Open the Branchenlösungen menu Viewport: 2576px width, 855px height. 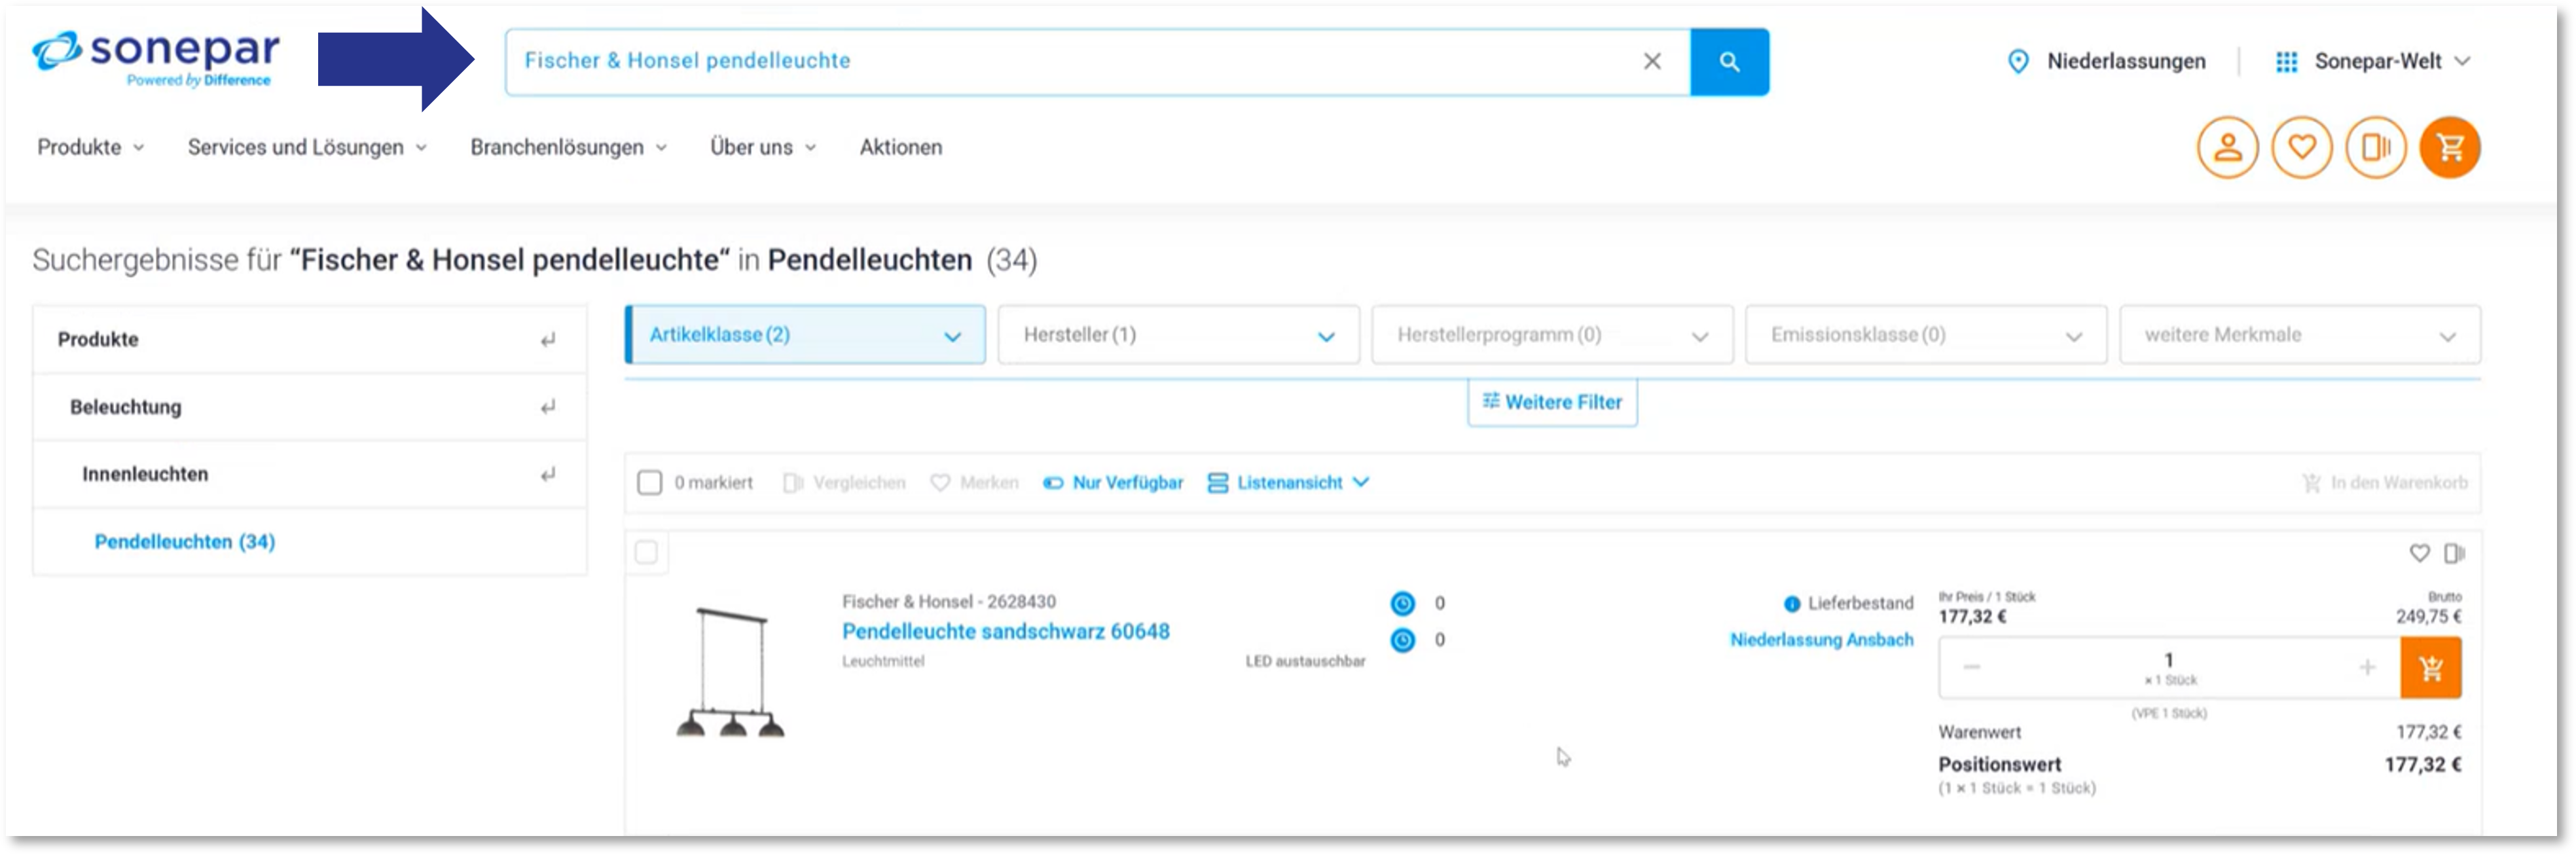click(x=568, y=147)
